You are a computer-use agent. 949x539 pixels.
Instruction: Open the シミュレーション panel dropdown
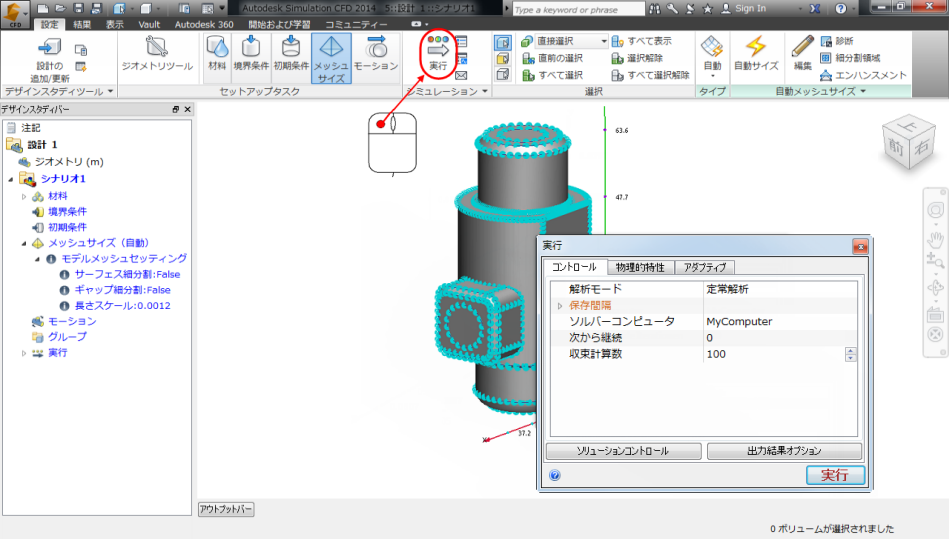485,91
